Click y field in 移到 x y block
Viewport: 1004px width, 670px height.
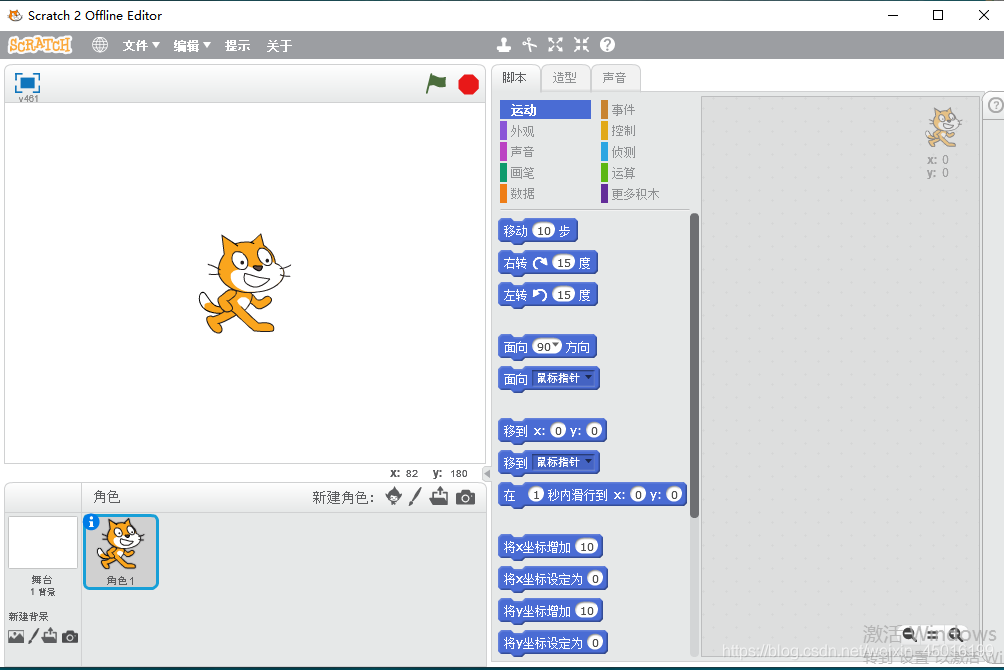click(594, 430)
